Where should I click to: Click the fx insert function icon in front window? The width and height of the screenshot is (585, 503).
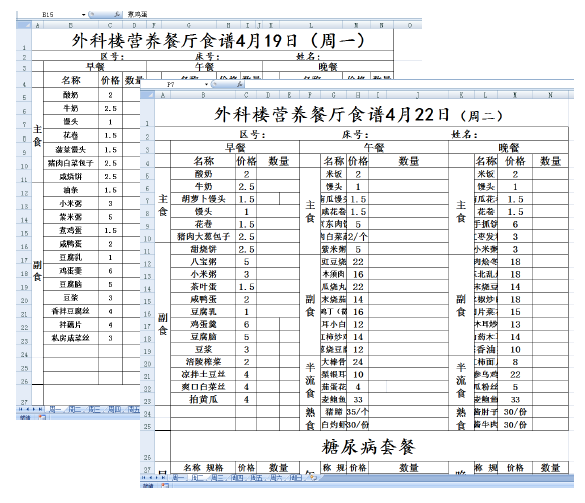(x=239, y=85)
